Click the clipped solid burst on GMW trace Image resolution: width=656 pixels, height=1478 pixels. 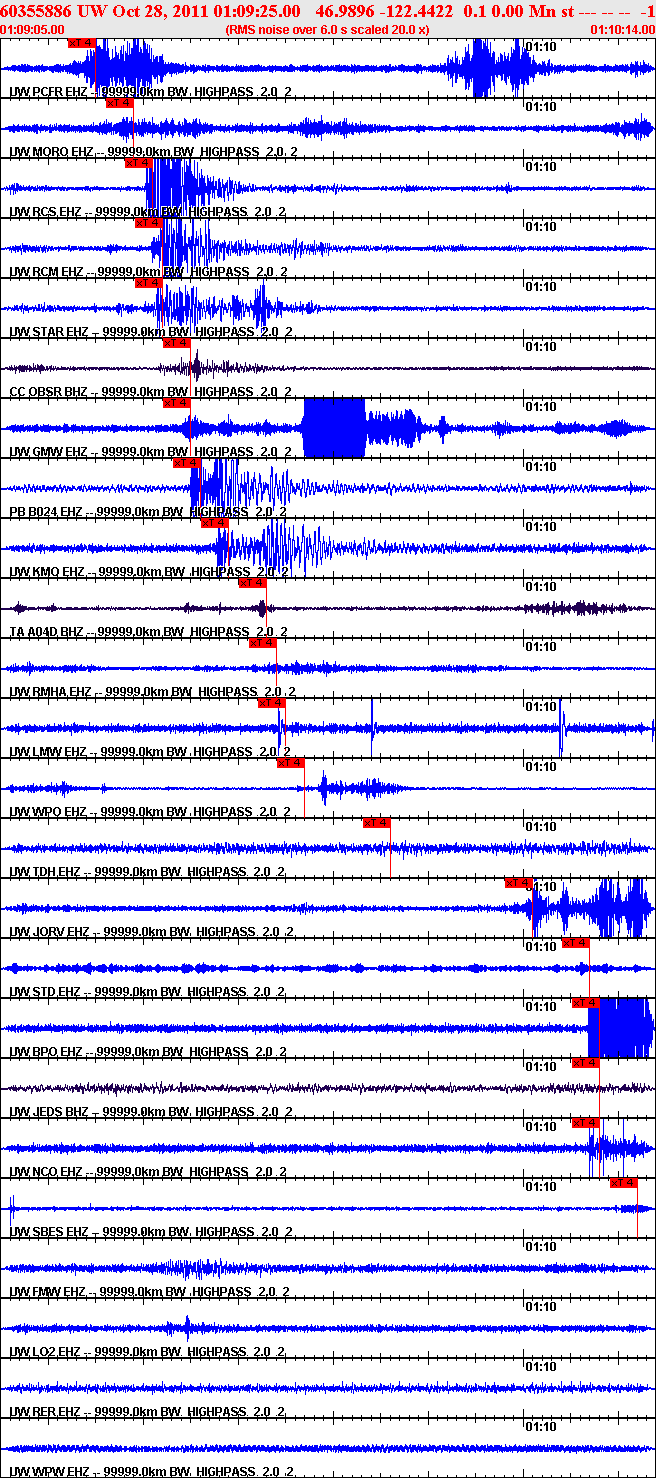coord(334,428)
